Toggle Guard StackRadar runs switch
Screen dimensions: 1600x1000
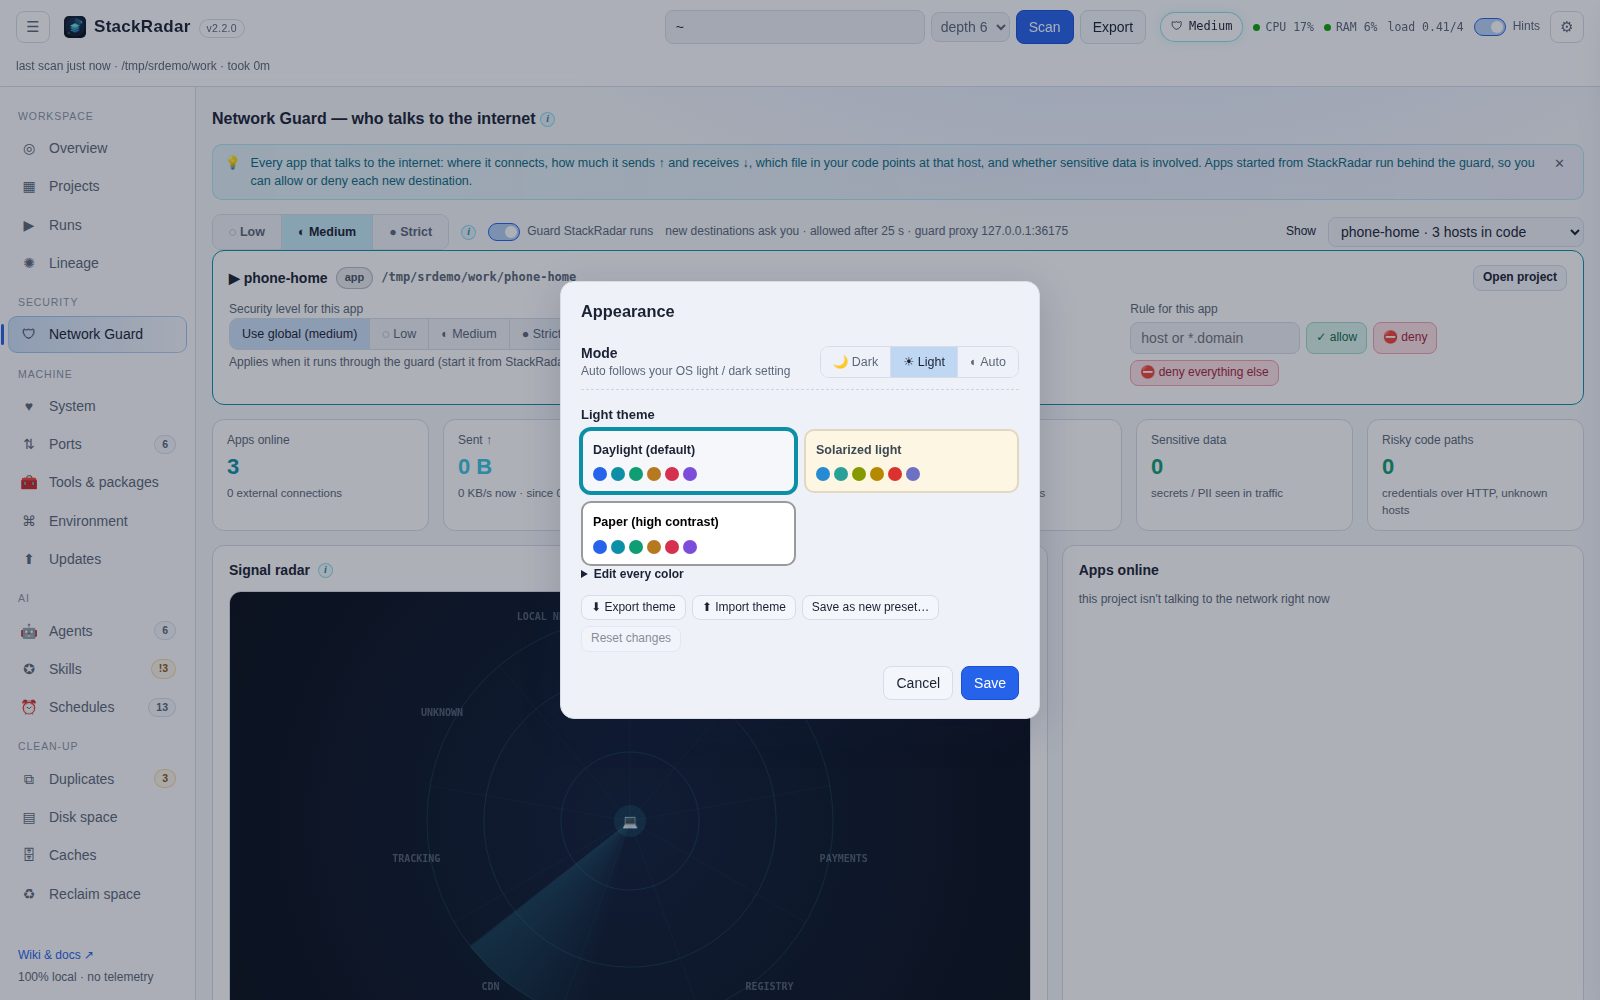point(504,232)
